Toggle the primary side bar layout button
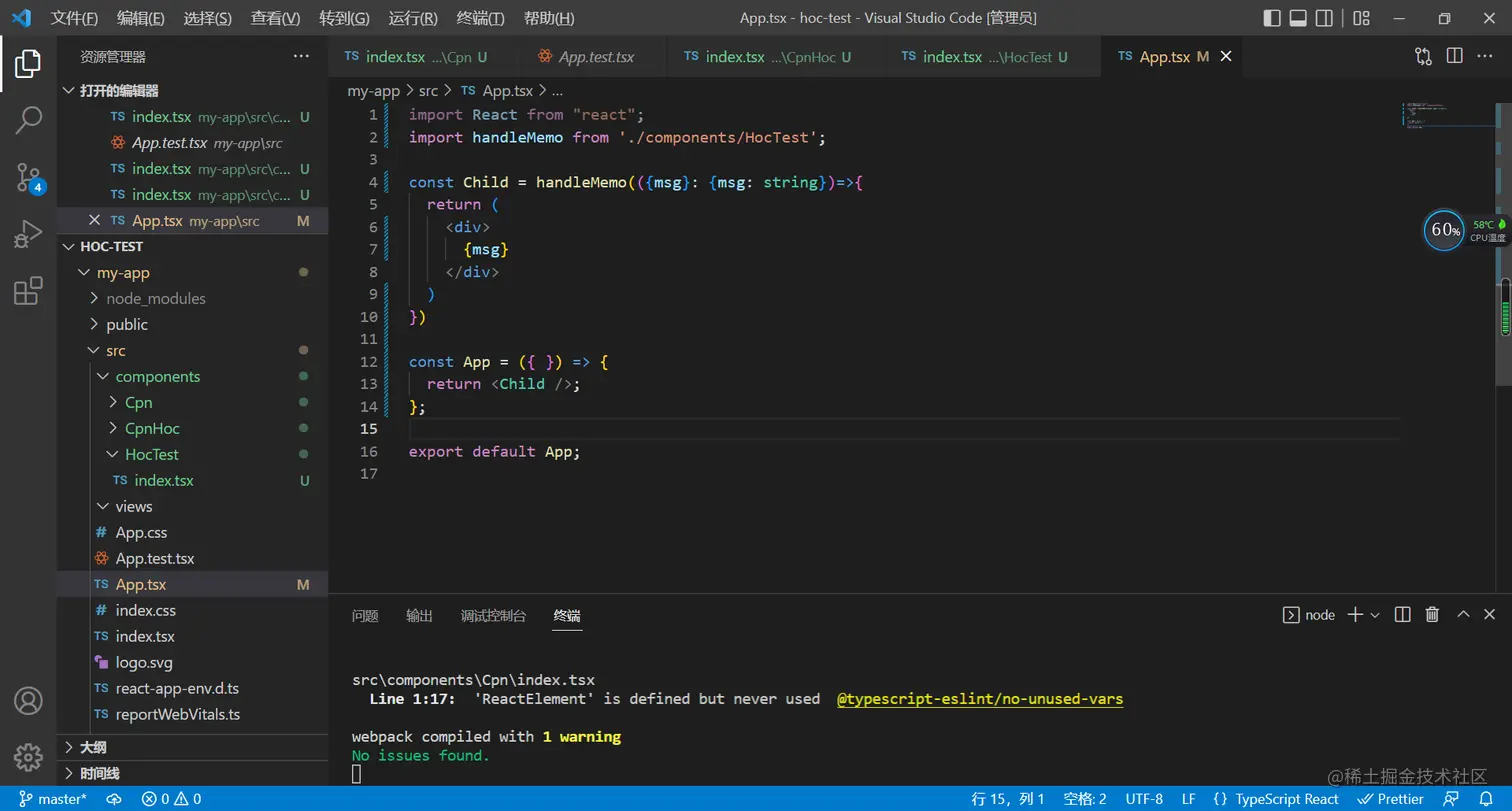Viewport: 1512px width, 811px height. [x=1272, y=18]
